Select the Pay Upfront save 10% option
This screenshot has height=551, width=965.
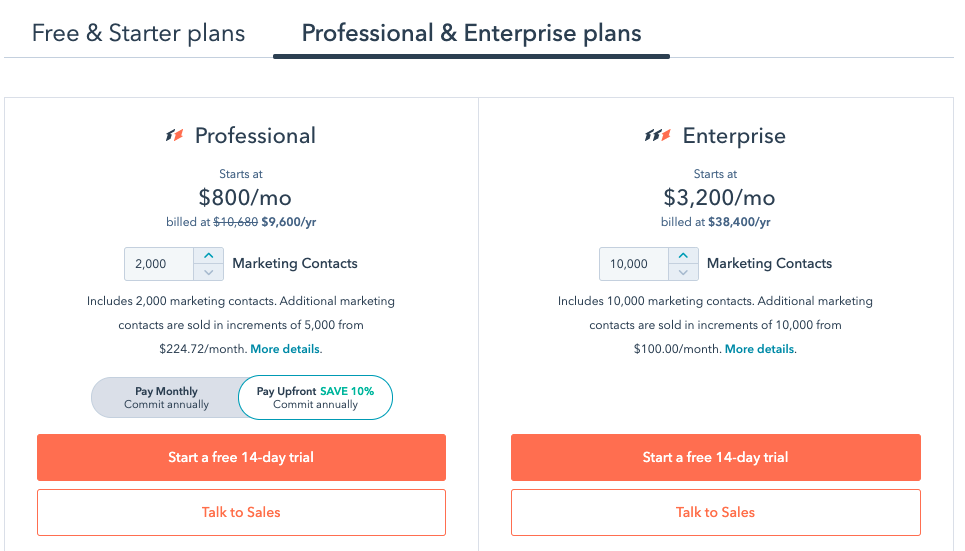coord(315,398)
